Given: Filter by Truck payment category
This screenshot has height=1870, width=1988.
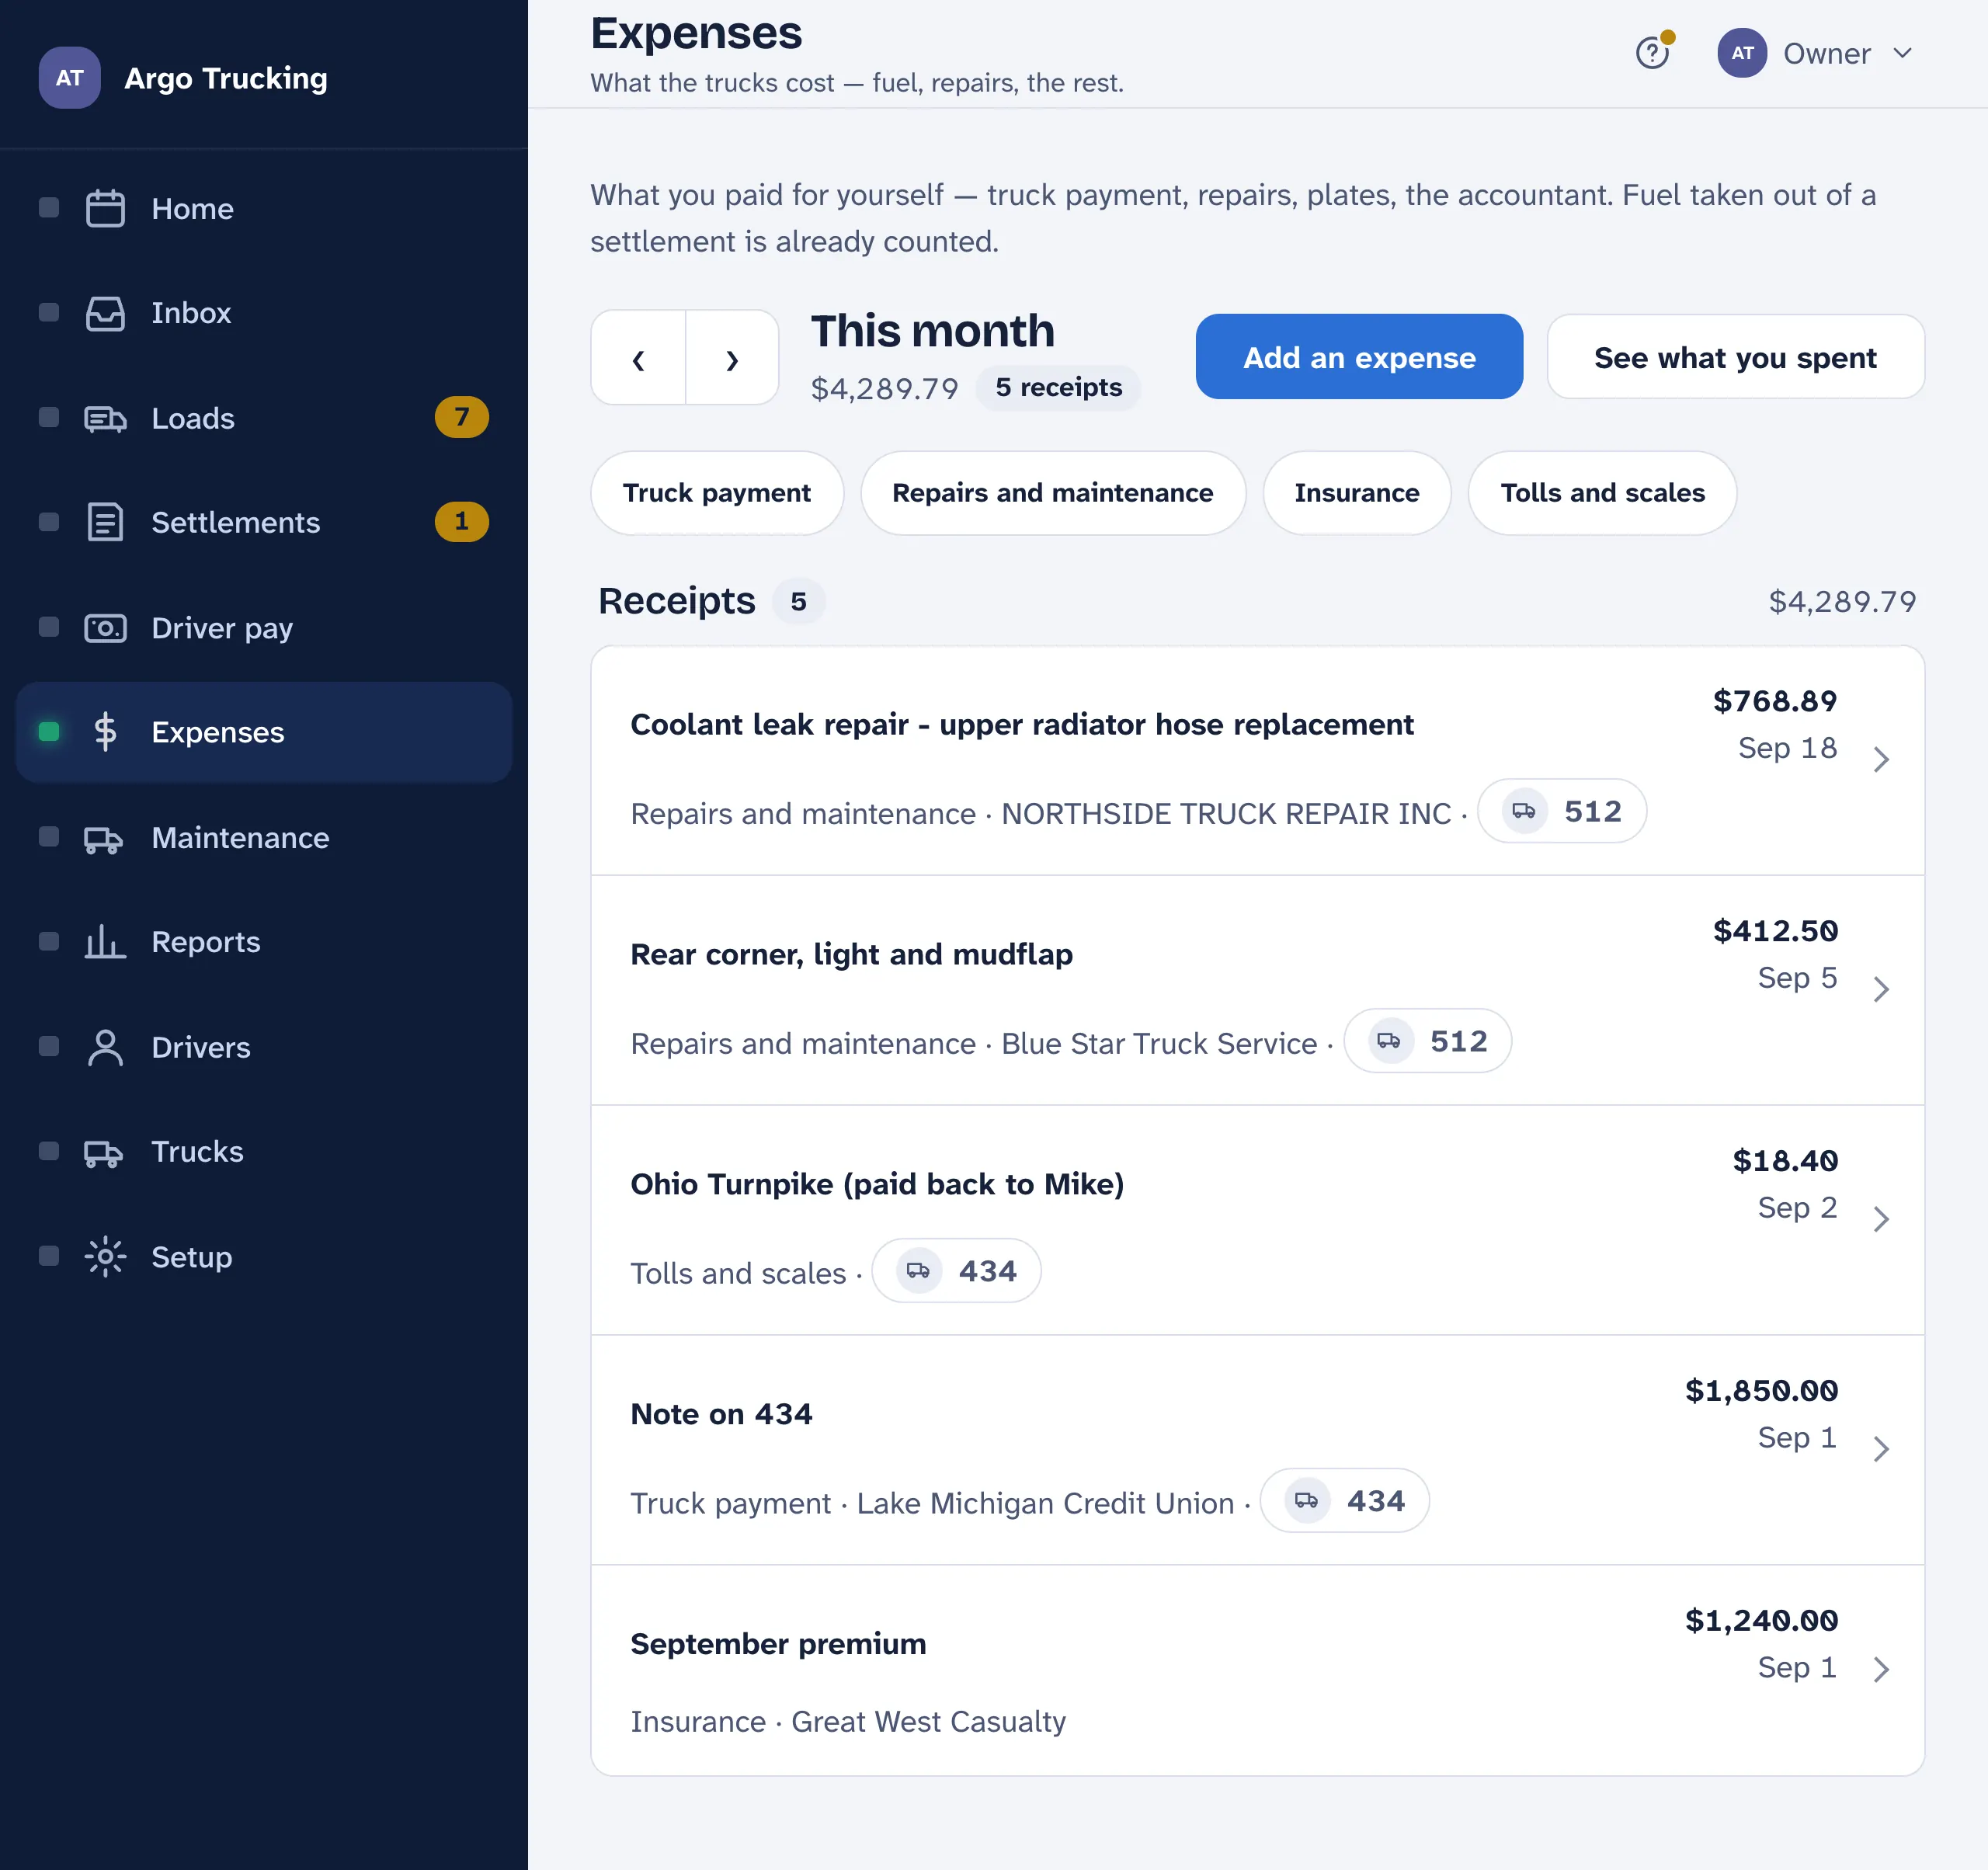Looking at the screenshot, I should [x=717, y=493].
